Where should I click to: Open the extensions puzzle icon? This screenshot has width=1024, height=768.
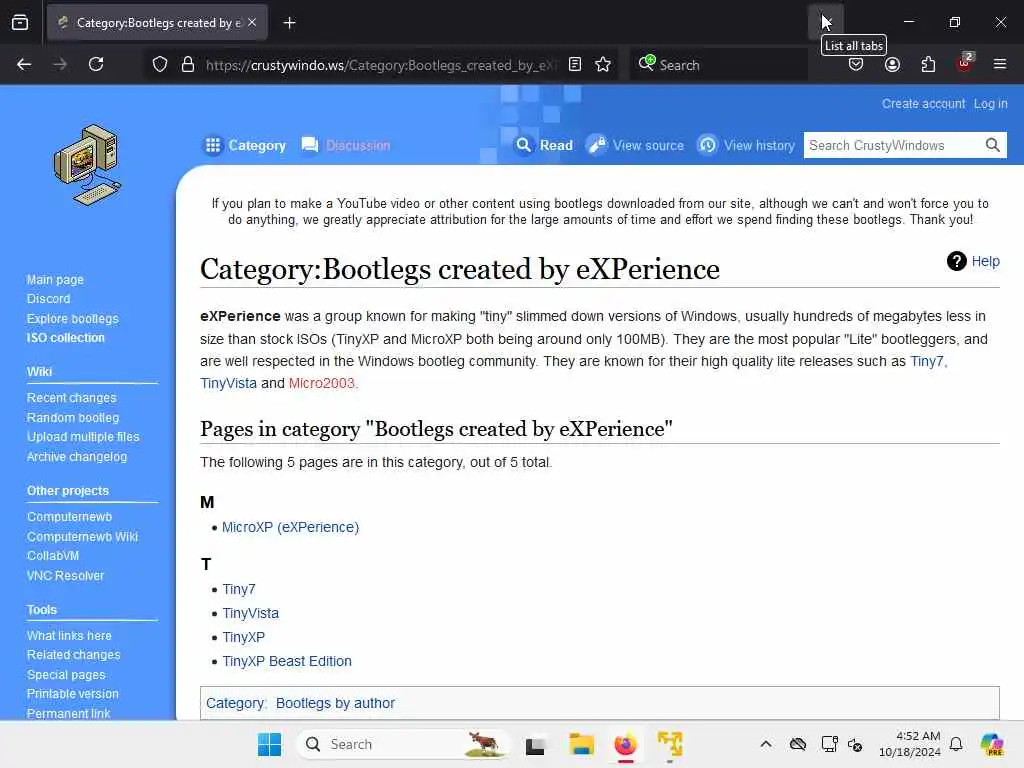(928, 65)
